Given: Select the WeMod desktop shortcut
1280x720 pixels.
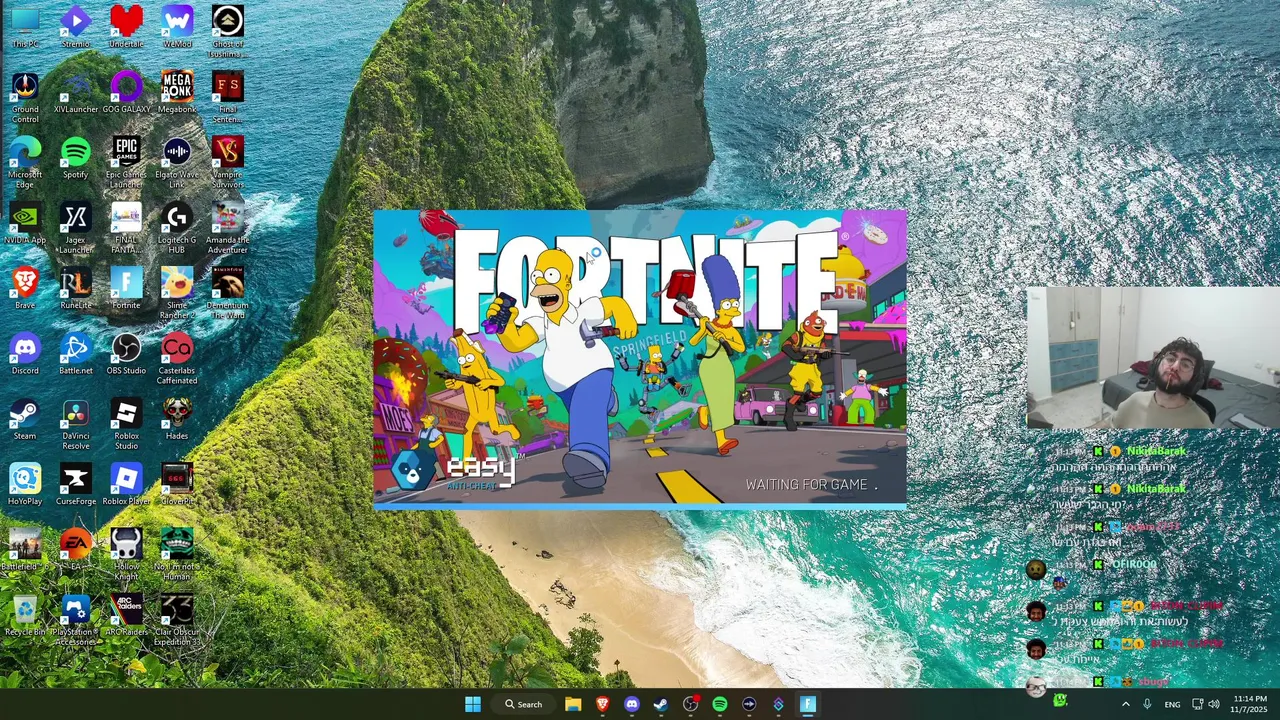Looking at the screenshot, I should tap(177, 27).
